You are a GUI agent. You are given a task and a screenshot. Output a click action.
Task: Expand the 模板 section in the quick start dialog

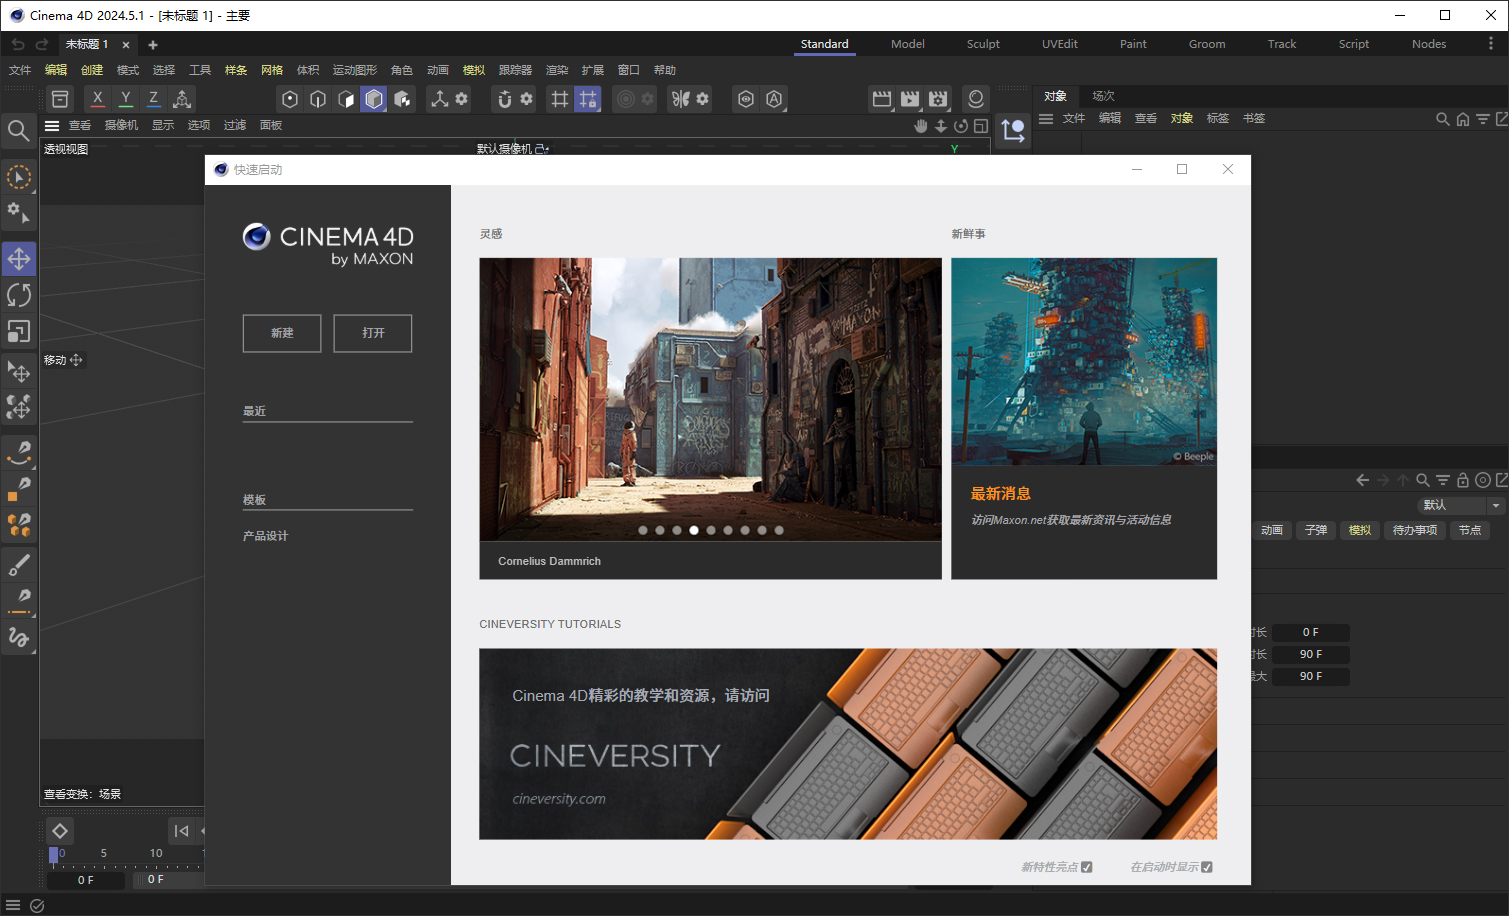pyautogui.click(x=255, y=499)
